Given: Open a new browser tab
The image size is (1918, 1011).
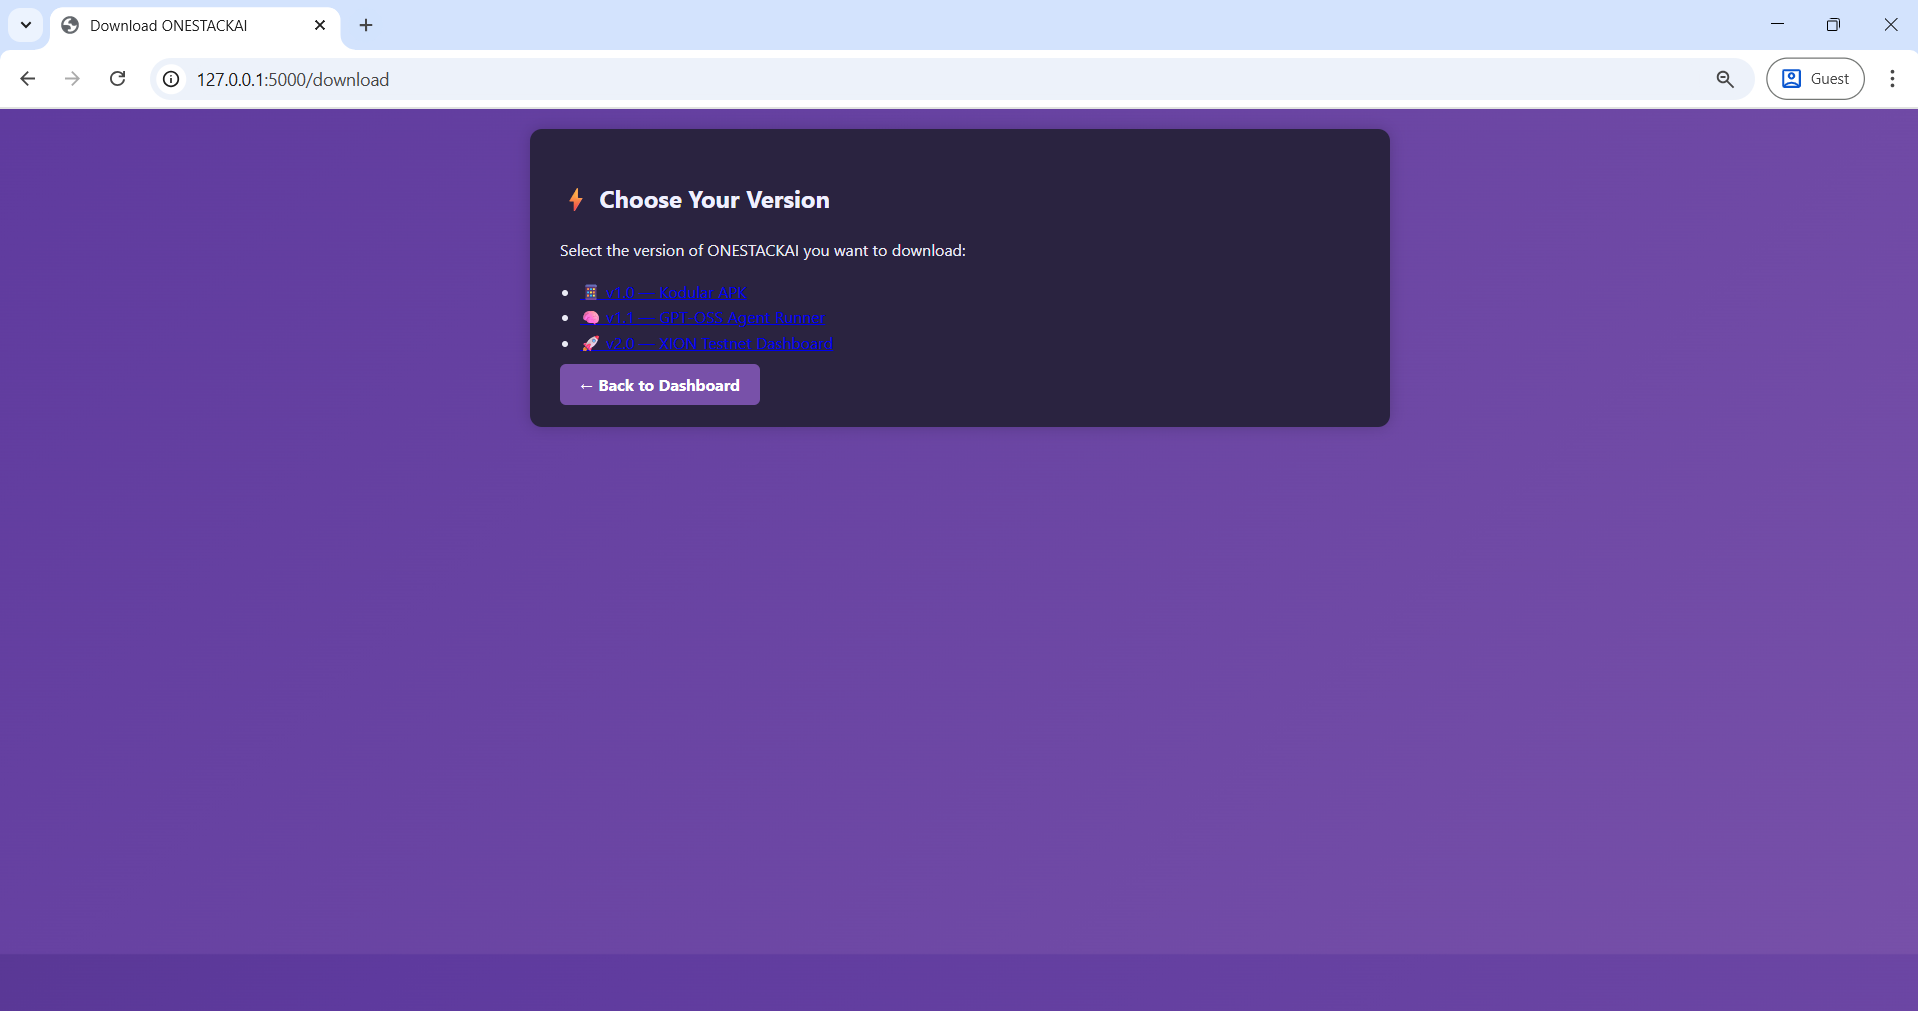Looking at the screenshot, I should 366,25.
